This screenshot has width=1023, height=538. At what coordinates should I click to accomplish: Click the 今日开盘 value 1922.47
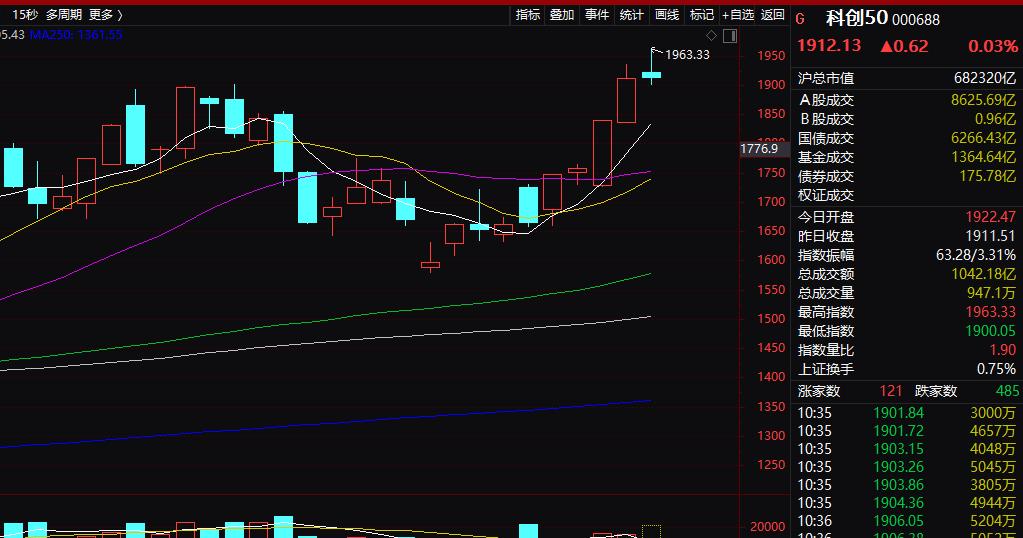[990, 217]
